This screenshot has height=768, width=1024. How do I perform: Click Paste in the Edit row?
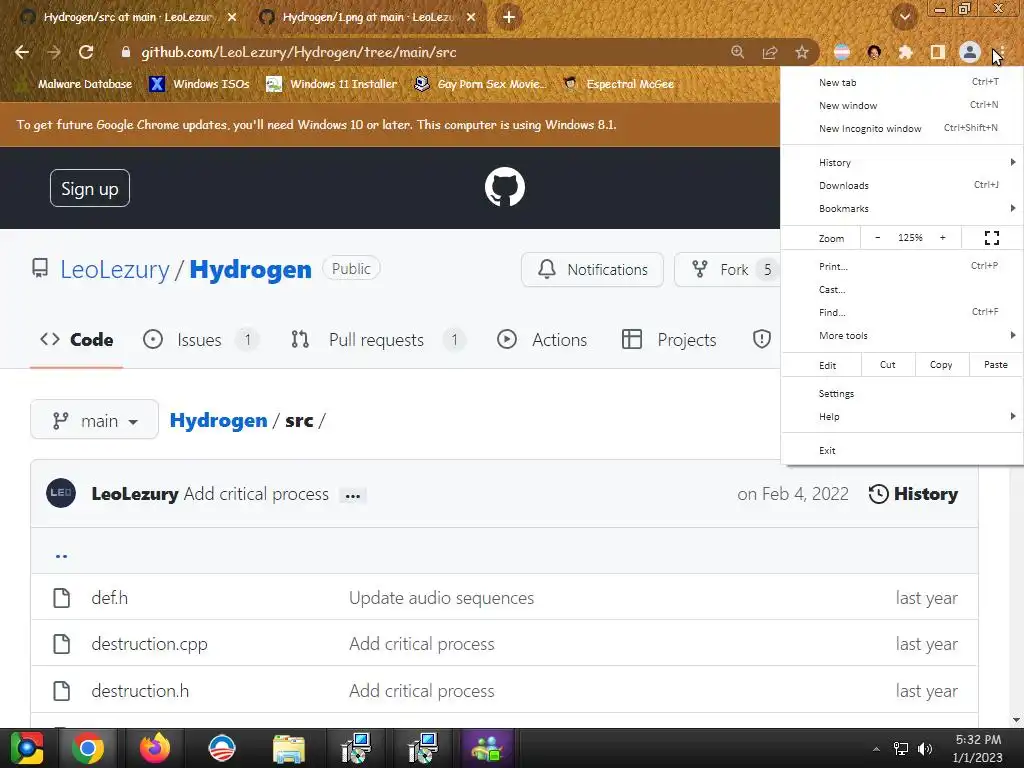point(995,365)
